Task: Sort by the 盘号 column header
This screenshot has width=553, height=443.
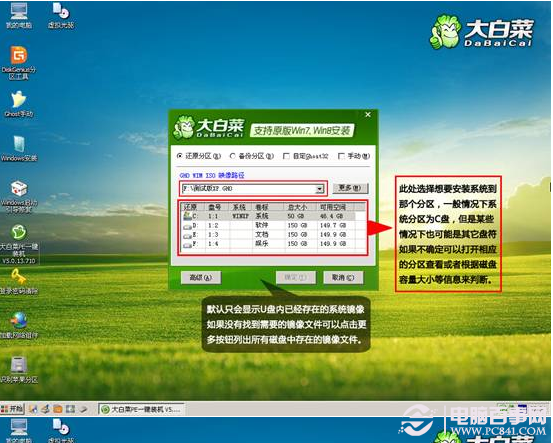Action: (x=217, y=207)
